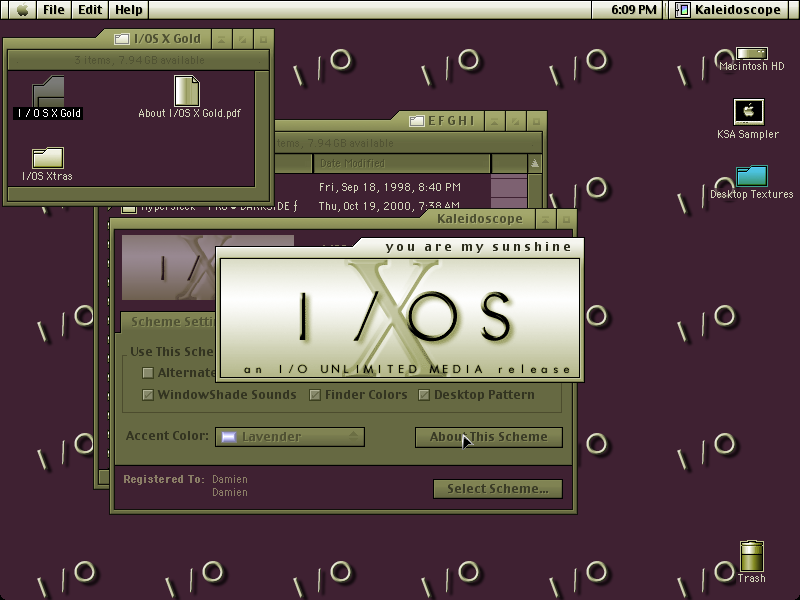Collapse the I/OS X Gold window with WindowShade

221,39
